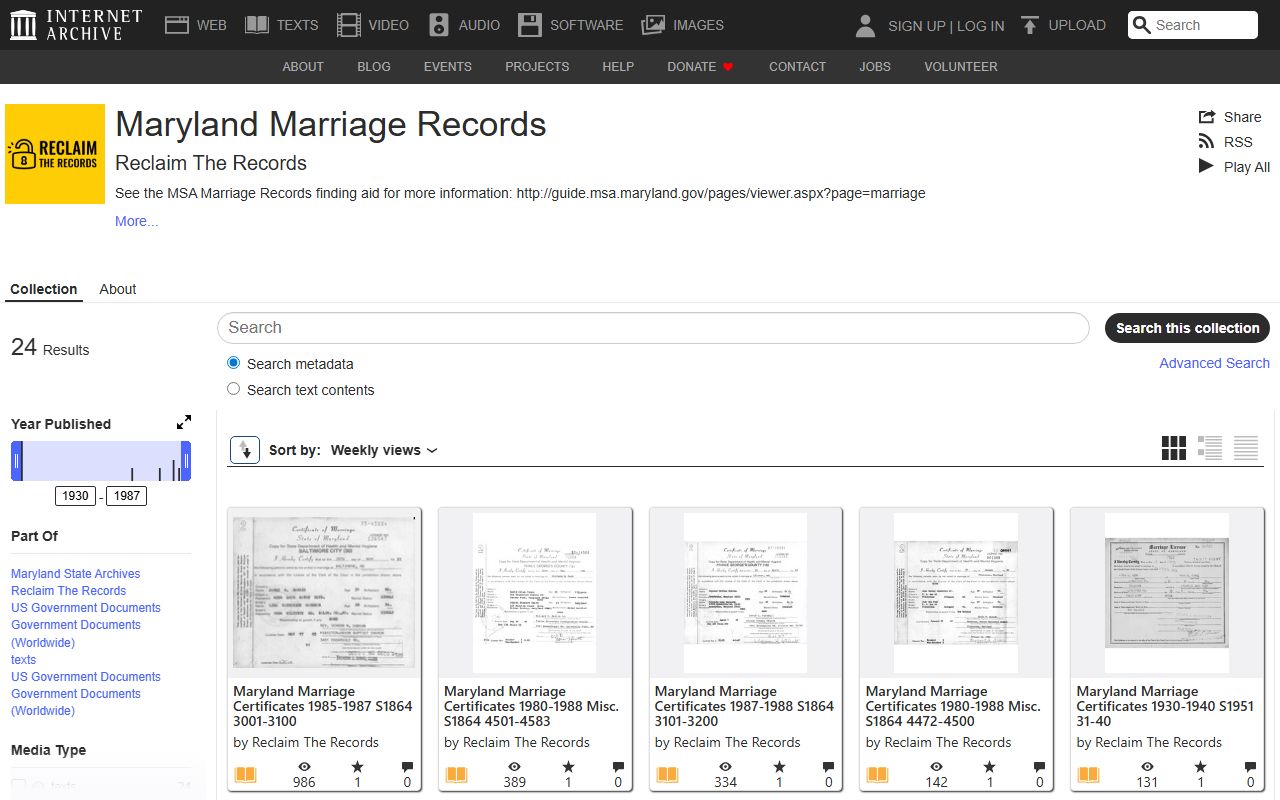Open JOBS in the navigation bar
The height and width of the screenshot is (800, 1280).
point(875,66)
